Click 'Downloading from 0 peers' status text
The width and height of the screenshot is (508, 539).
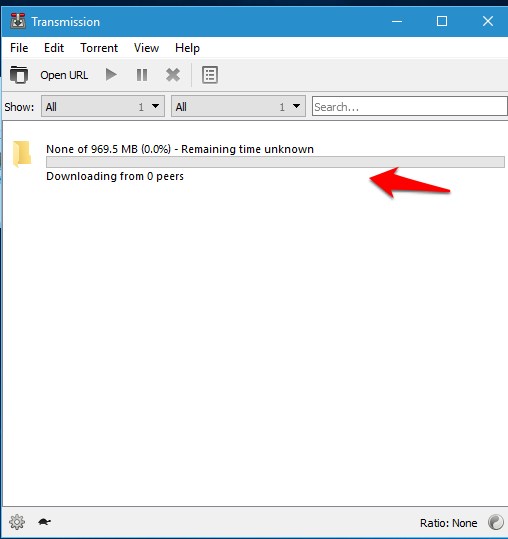click(x=115, y=176)
